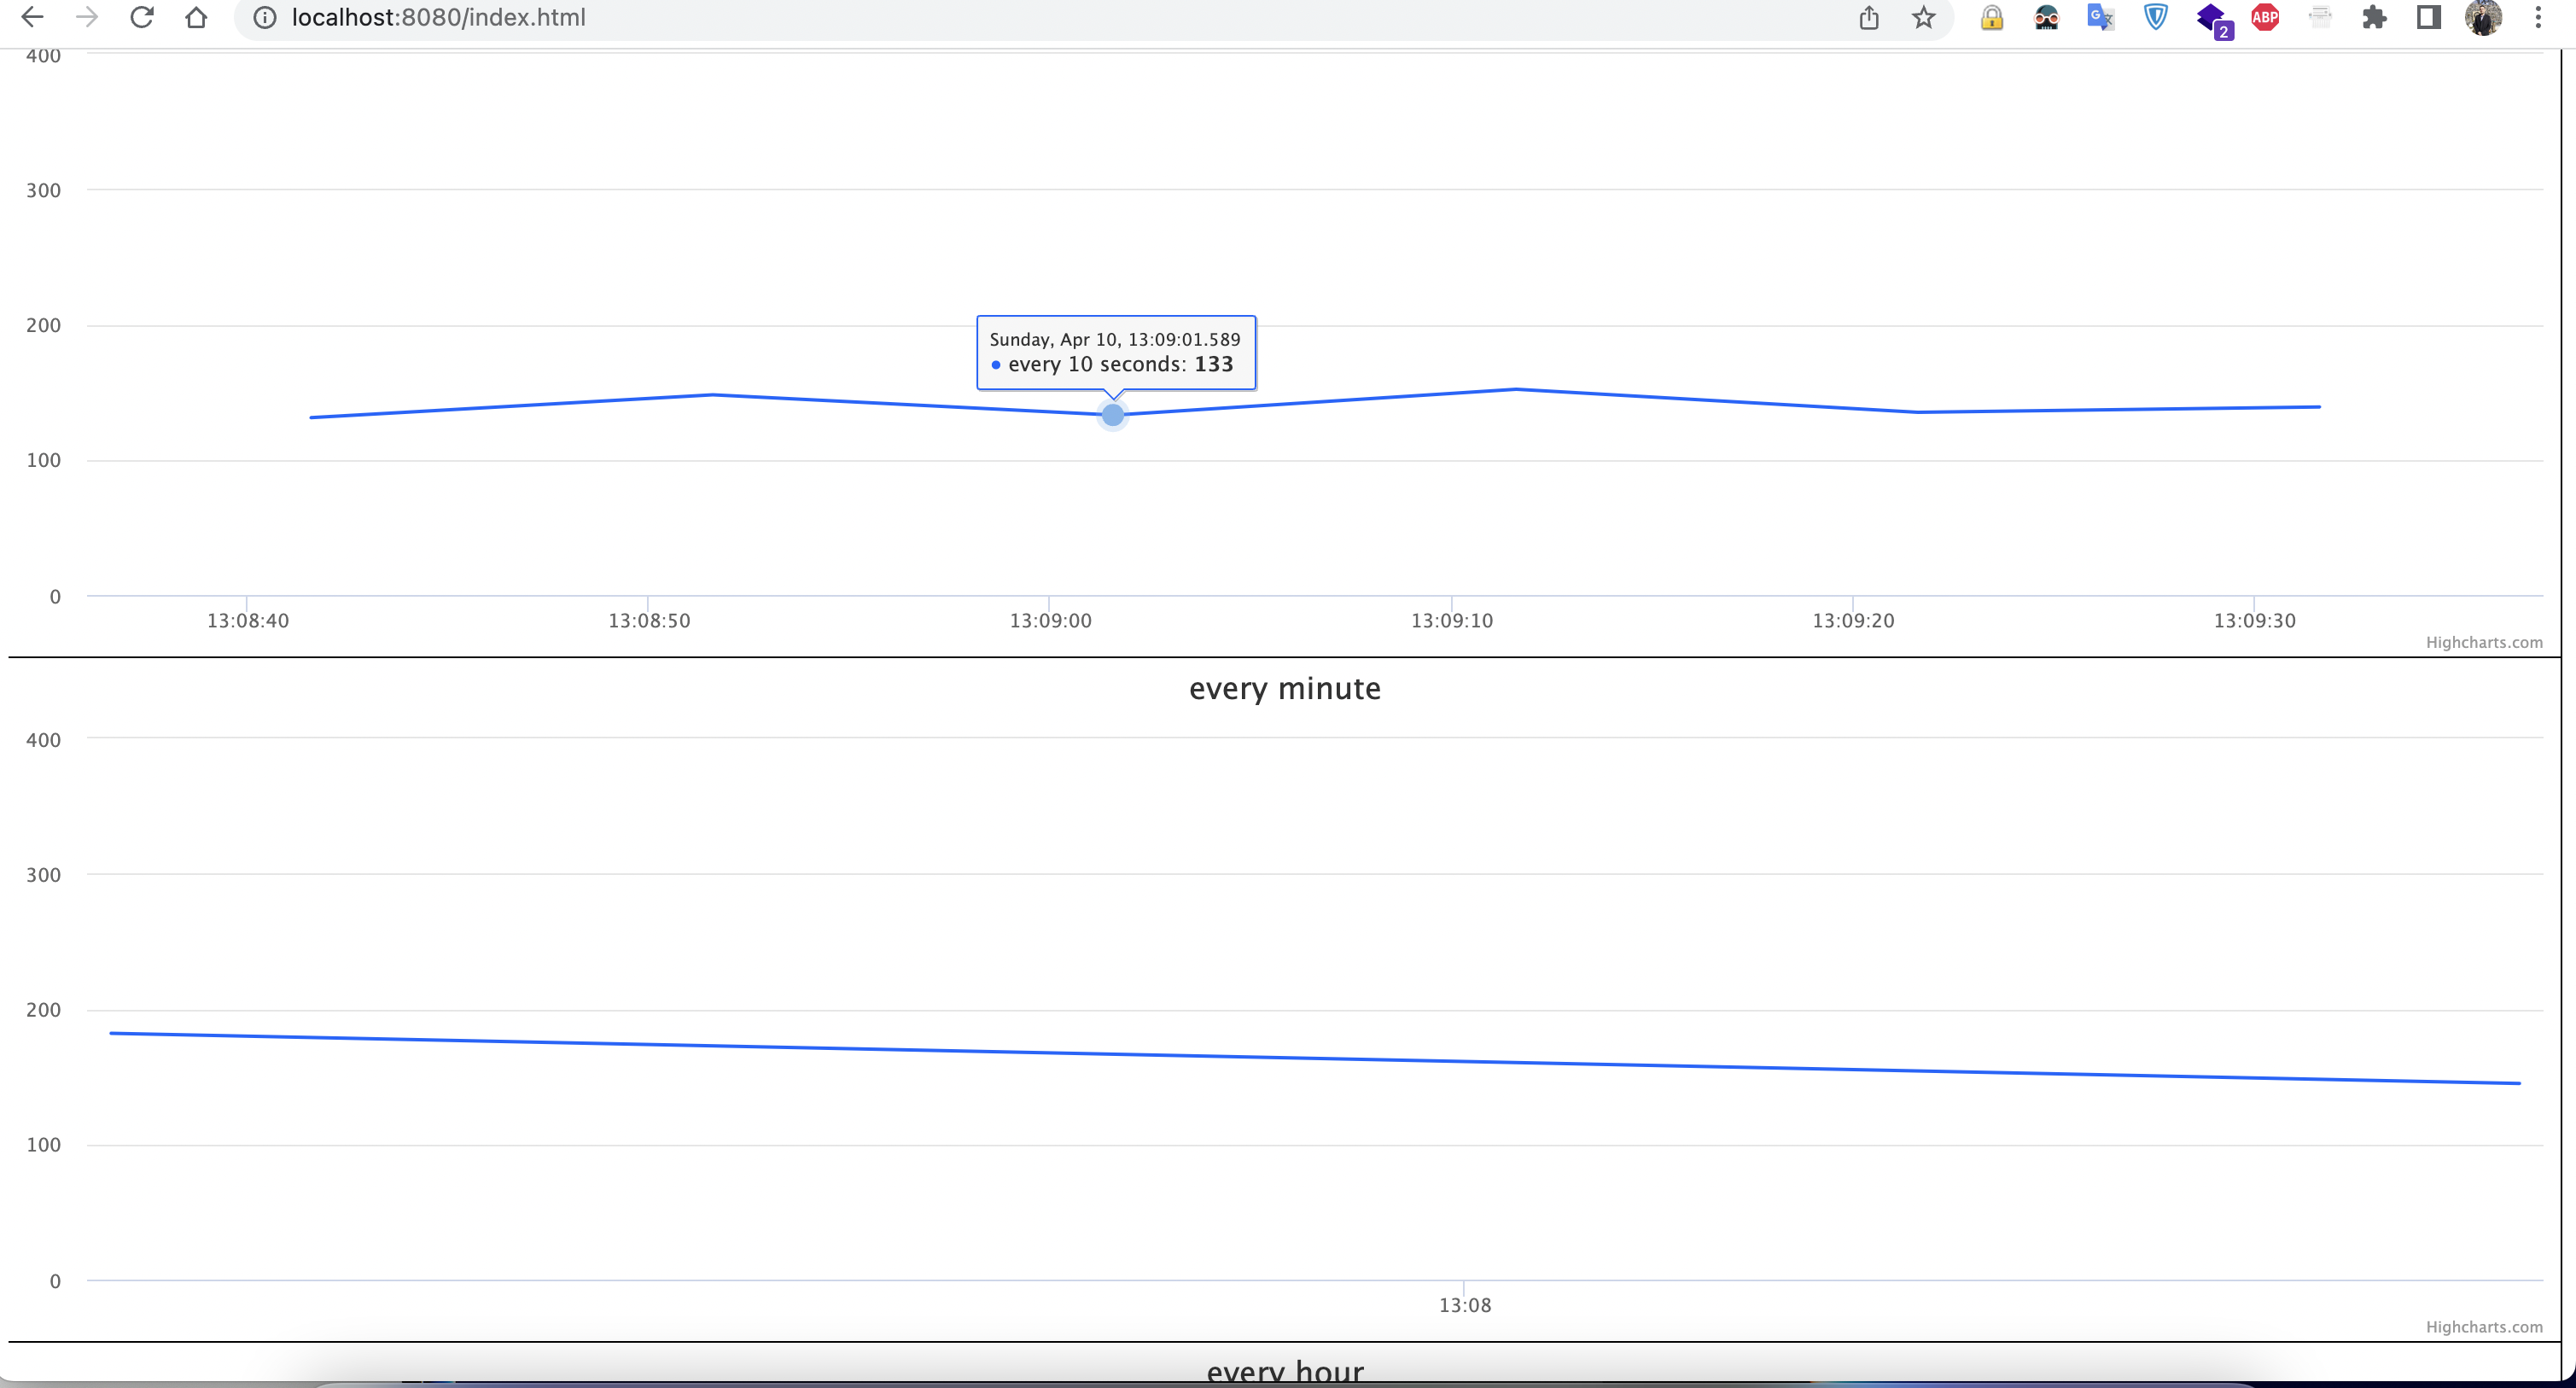2576x1388 pixels.
Task: Bookmark this tab with the star
Action: point(1924,17)
